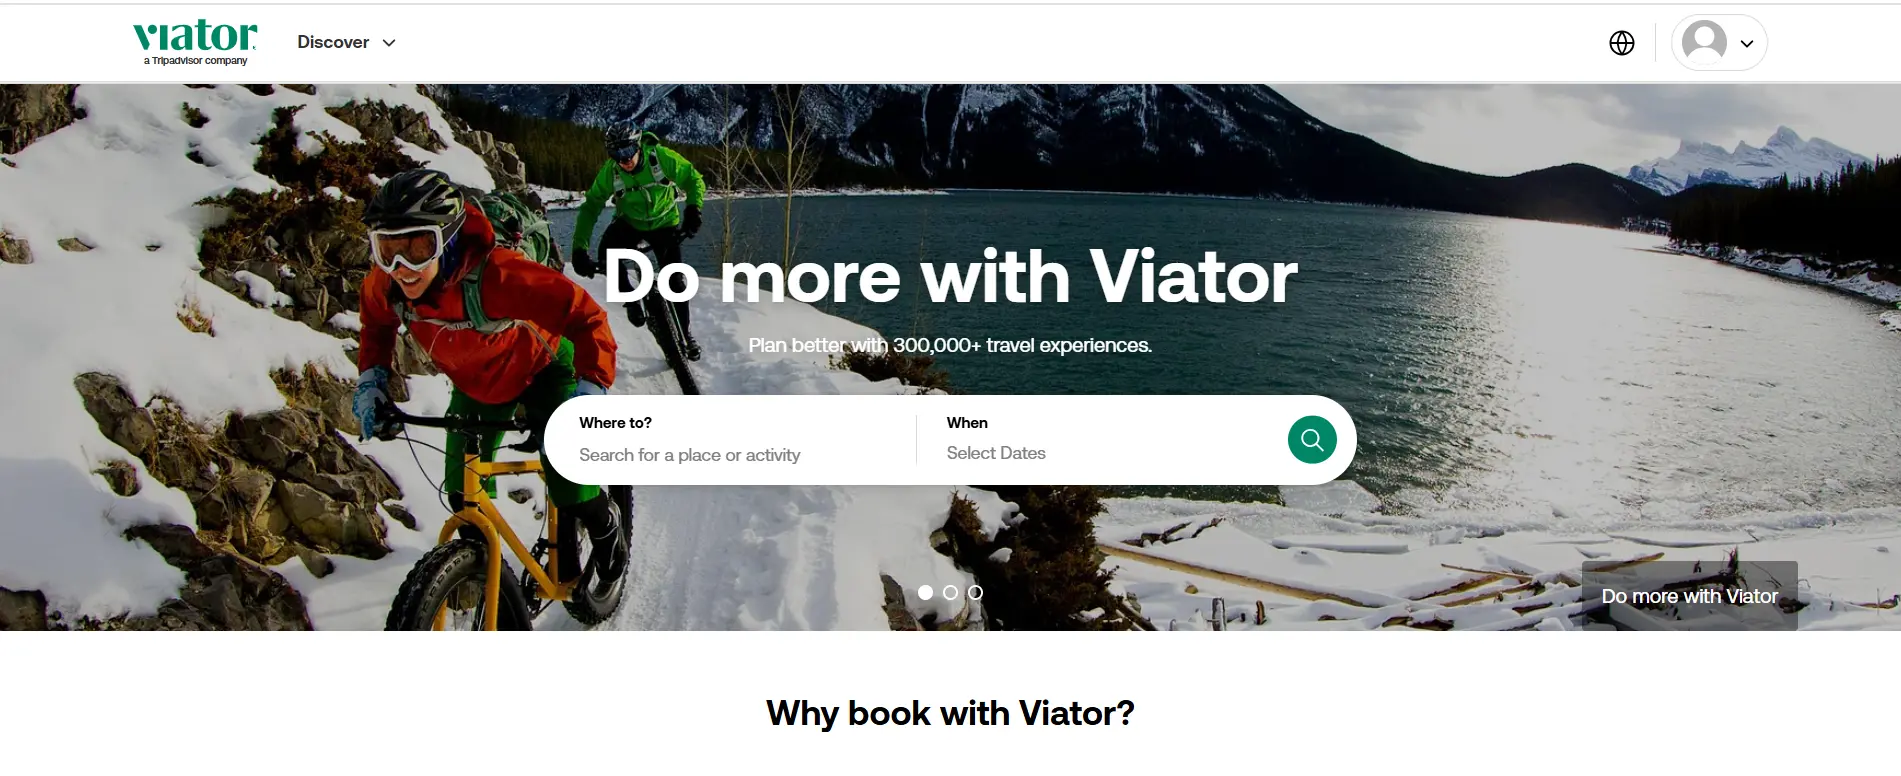The width and height of the screenshot is (1901, 776).
Task: Click the 'a Tripadvisor company' tagline
Action: click(x=195, y=61)
